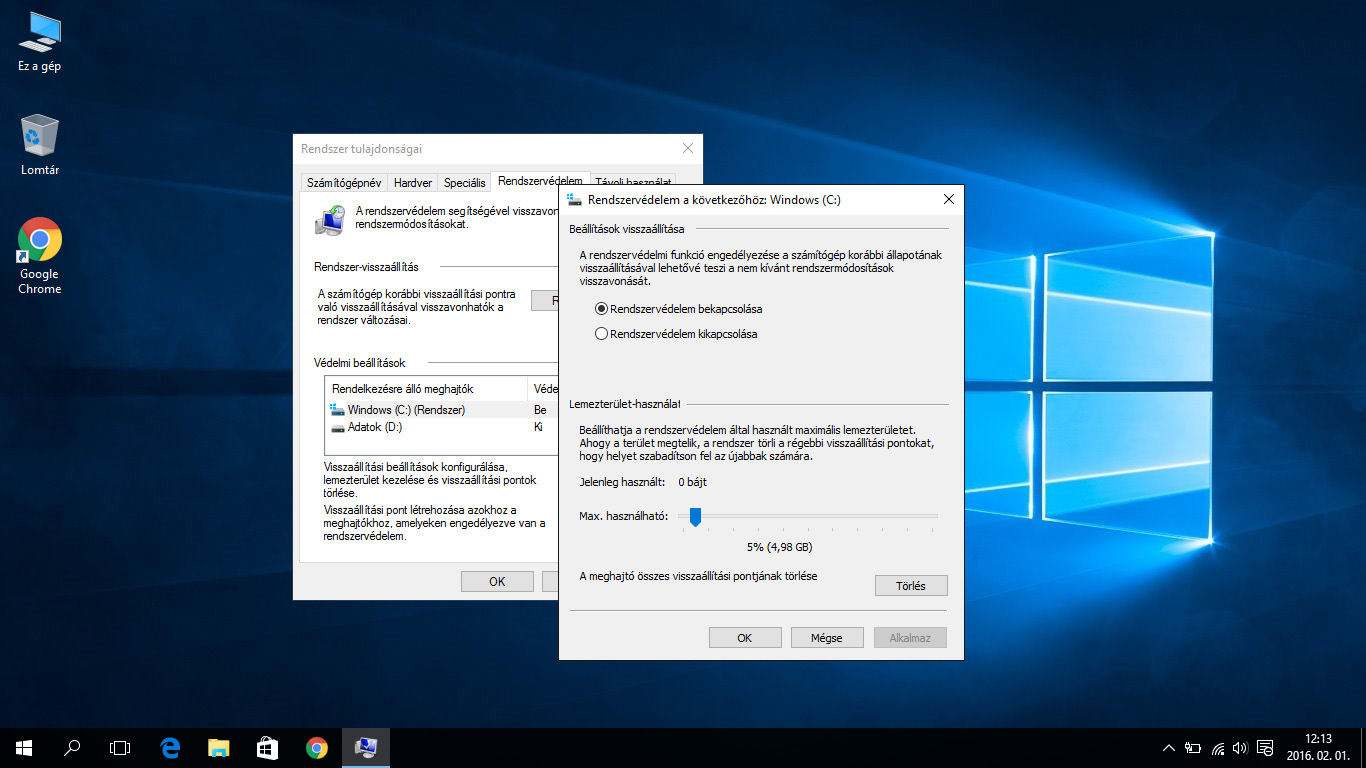Screen dimensions: 1366x768
Task: Click the Max. használható slider thumb
Action: point(695,516)
